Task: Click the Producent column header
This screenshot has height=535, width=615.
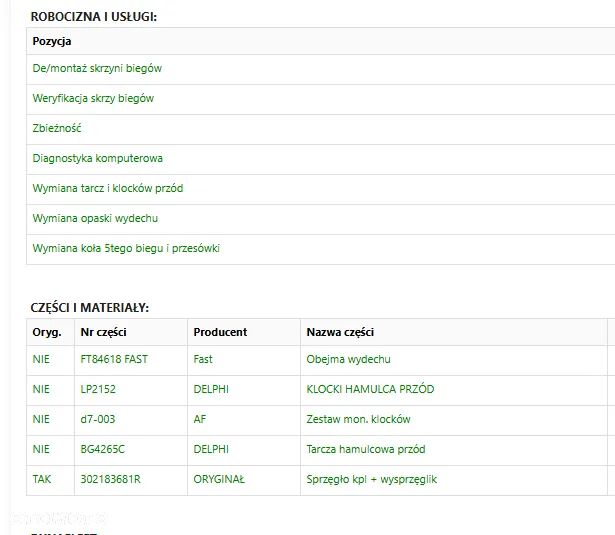Action: 220,332
